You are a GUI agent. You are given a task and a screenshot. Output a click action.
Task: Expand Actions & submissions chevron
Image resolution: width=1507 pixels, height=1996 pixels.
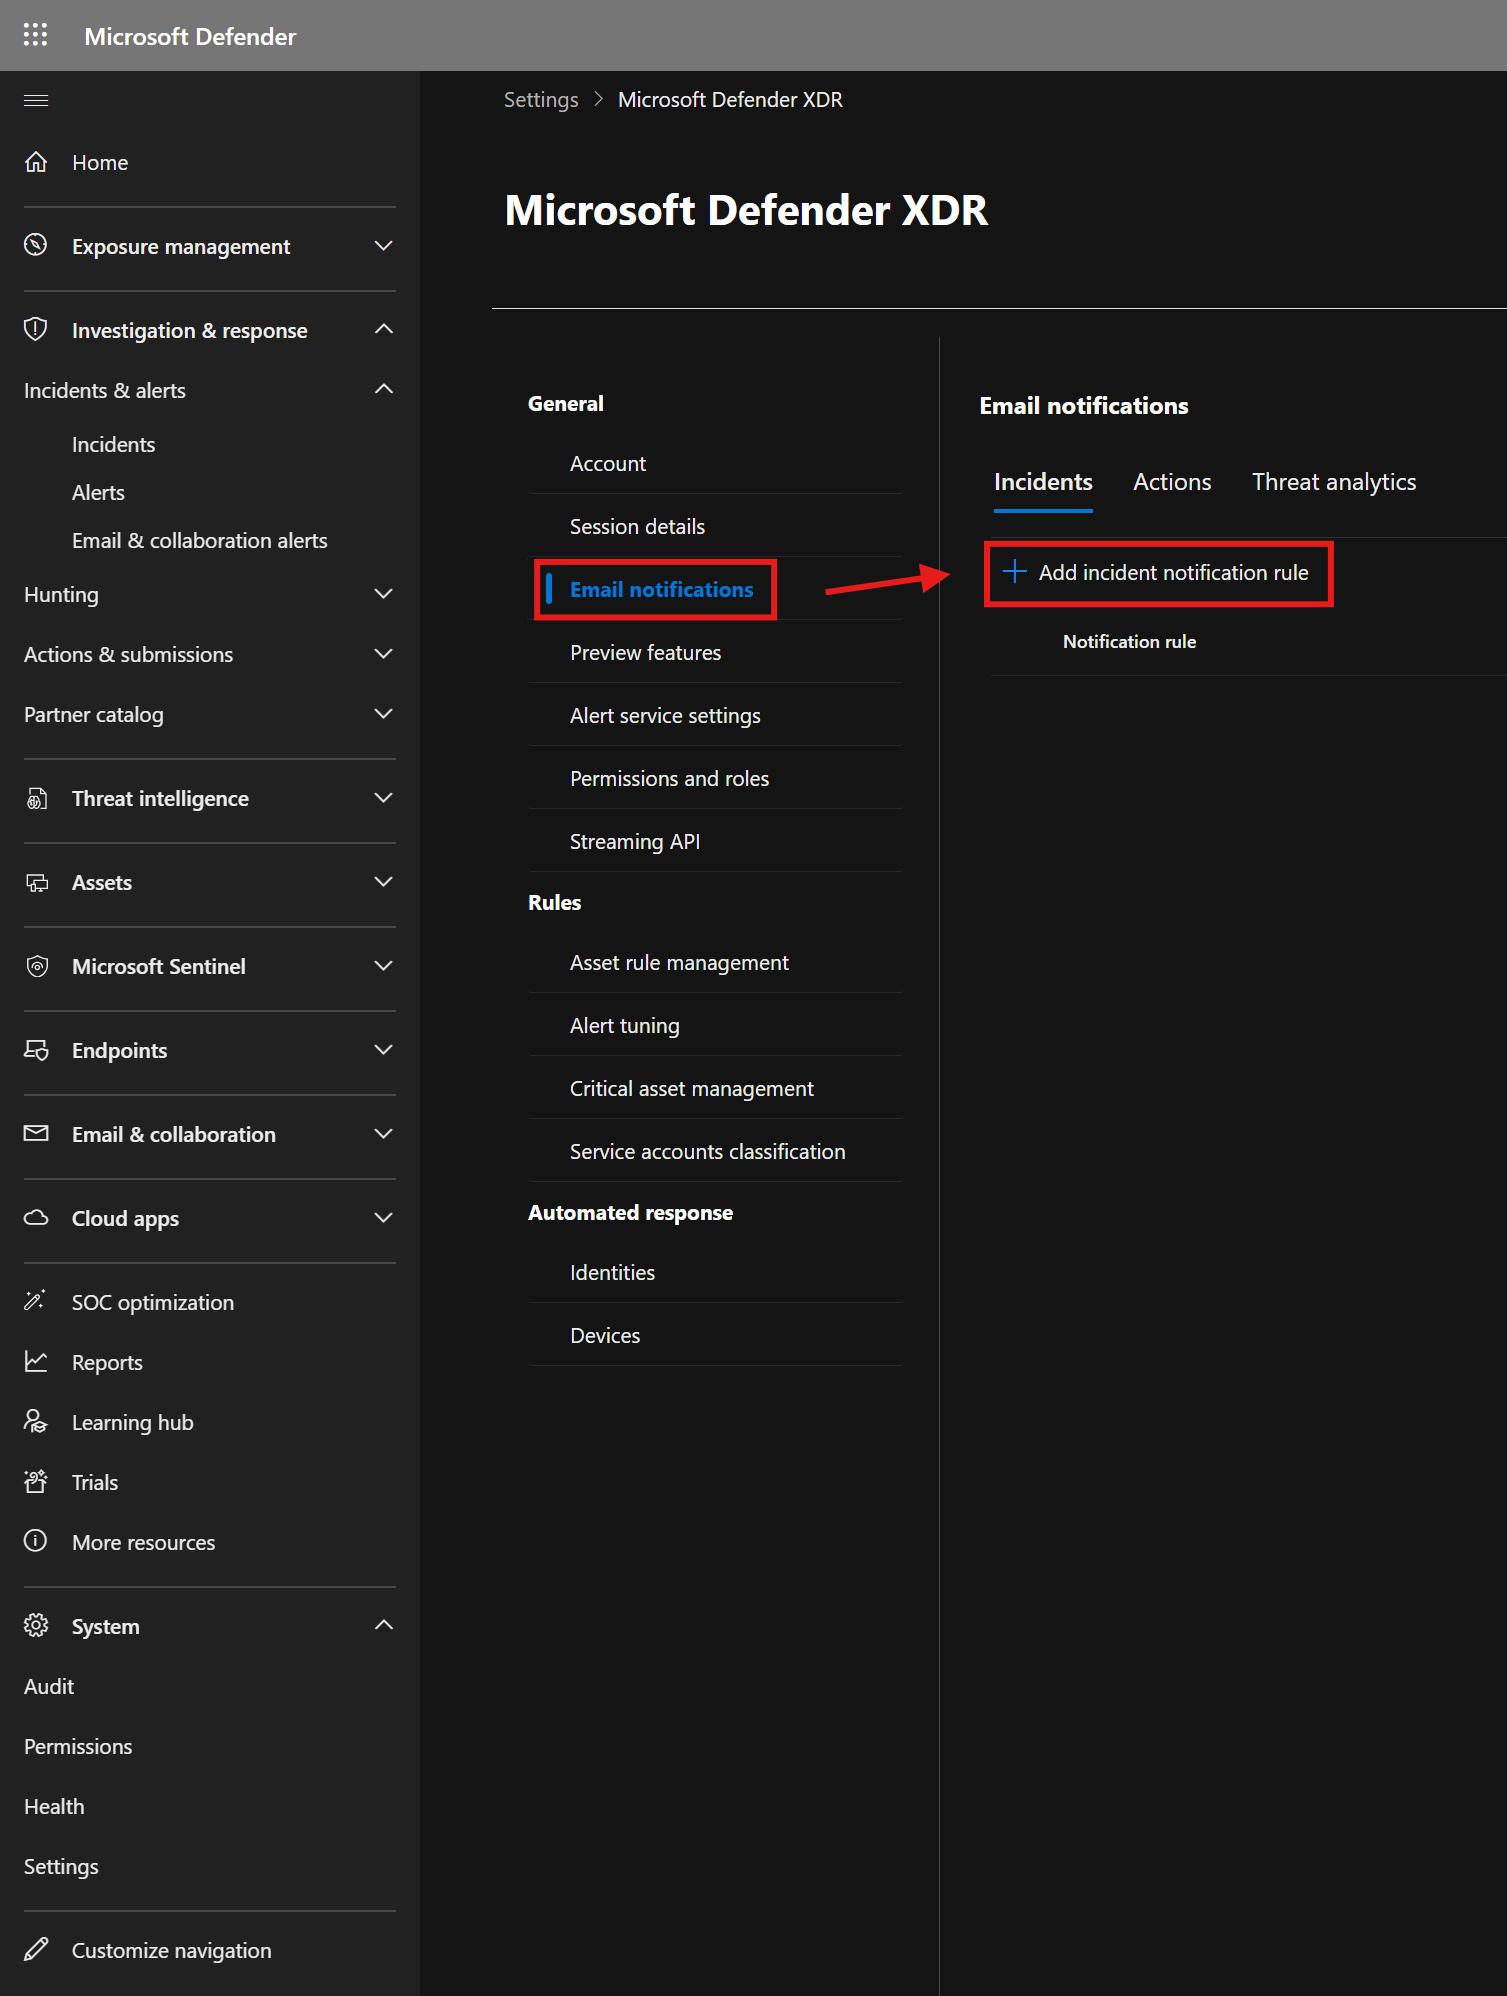click(x=383, y=654)
